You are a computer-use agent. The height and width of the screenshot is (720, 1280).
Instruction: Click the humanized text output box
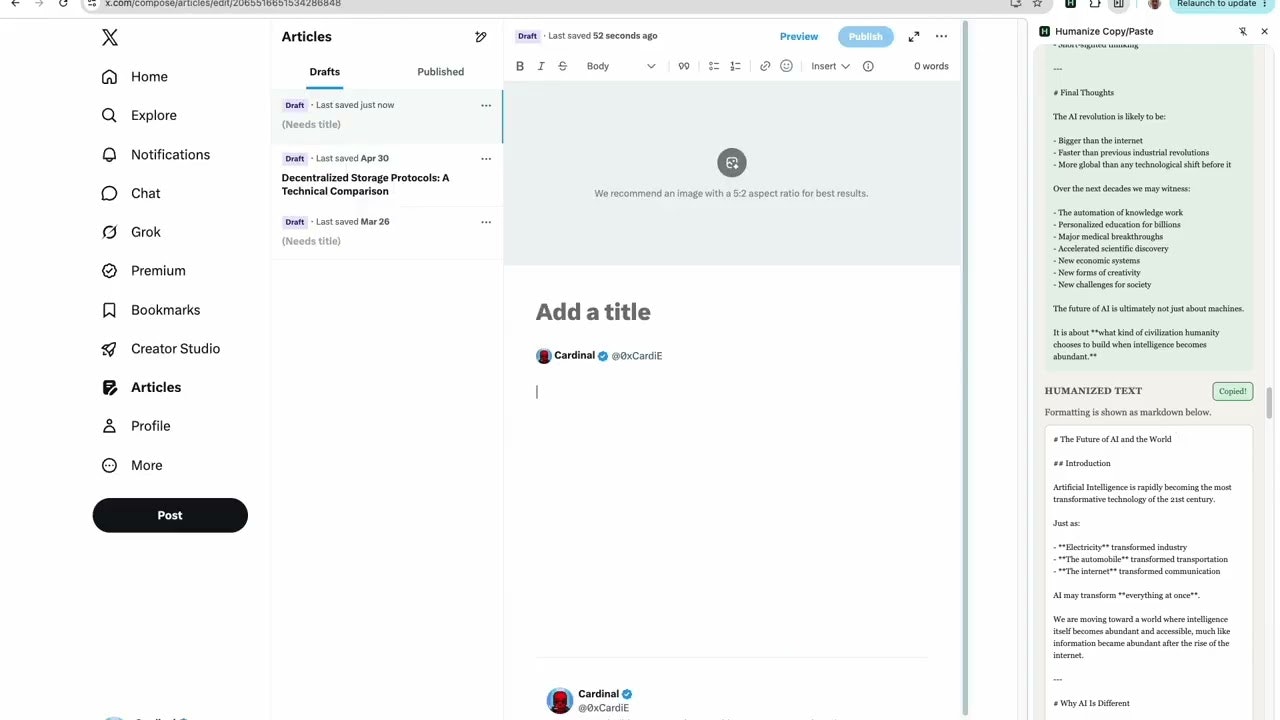(1148, 573)
